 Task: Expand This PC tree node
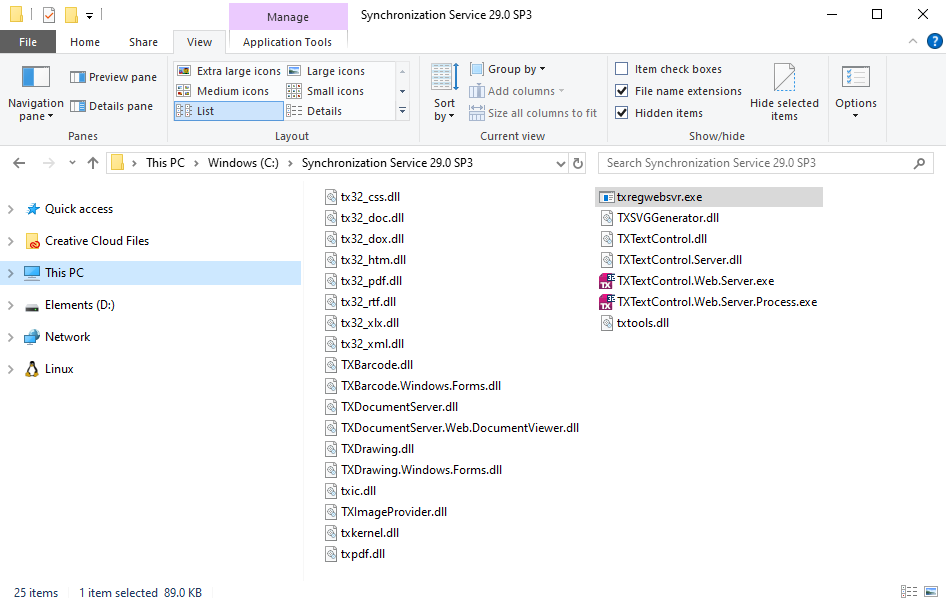(10, 273)
